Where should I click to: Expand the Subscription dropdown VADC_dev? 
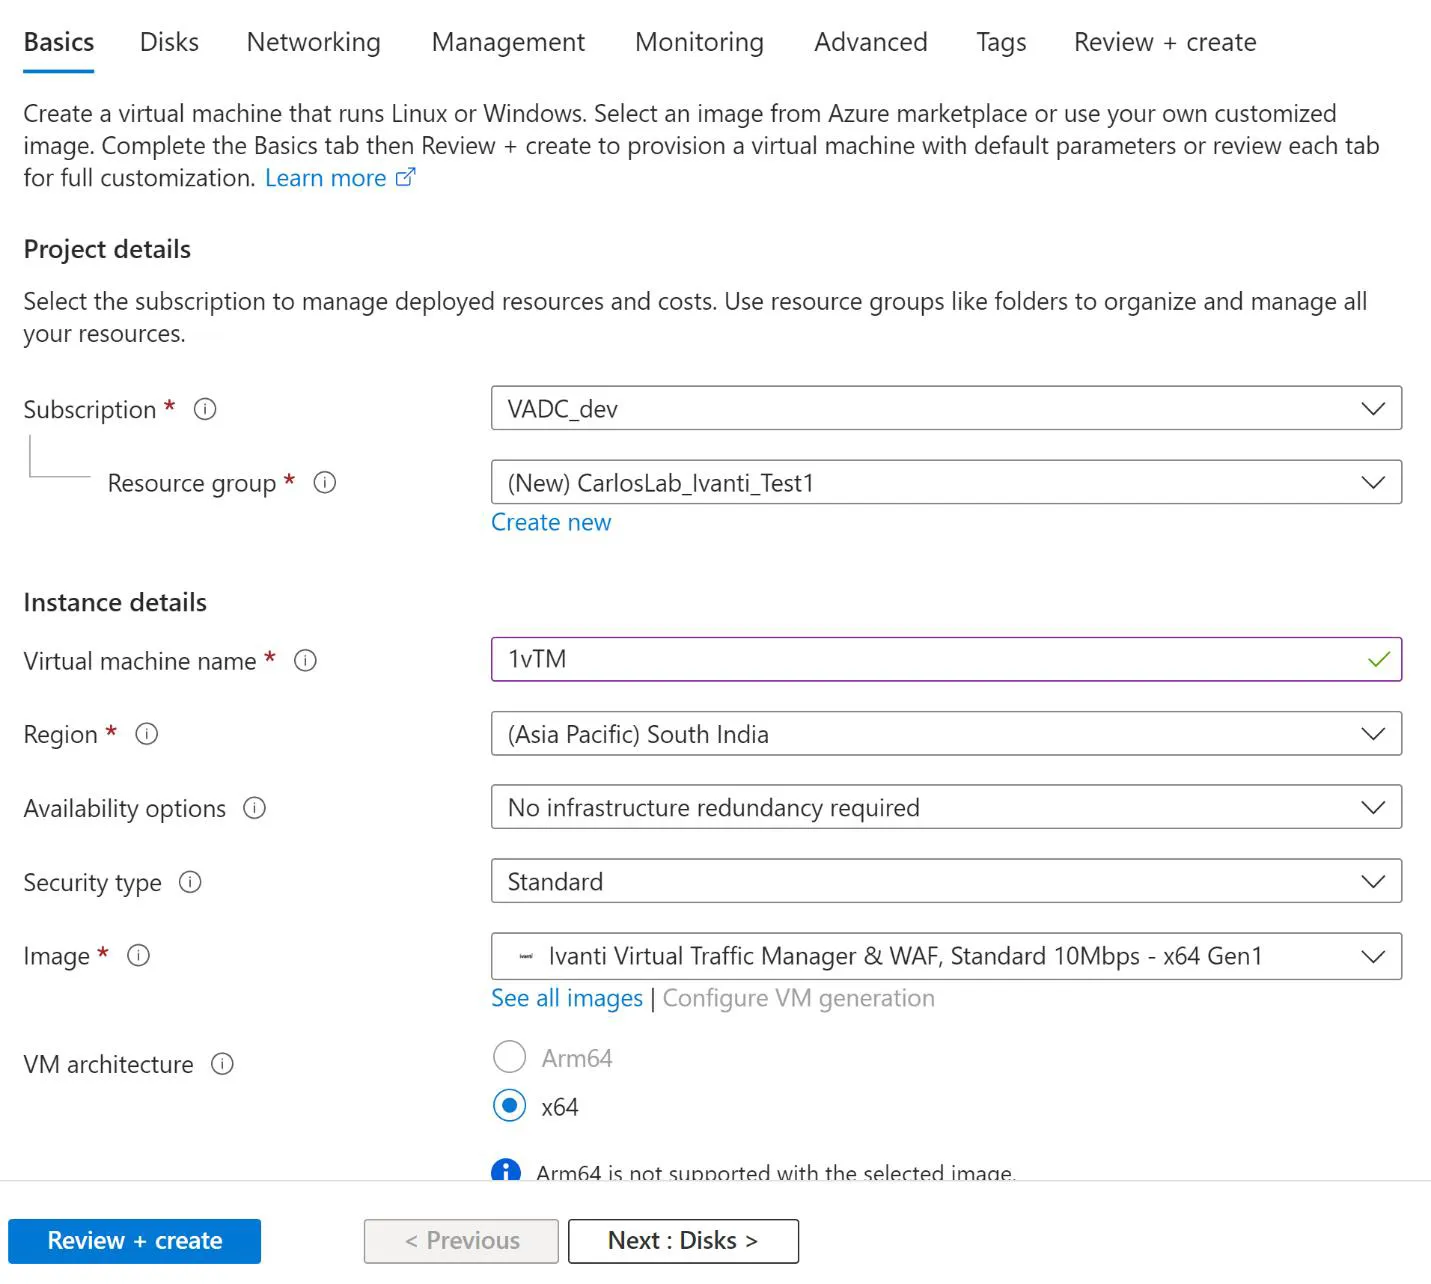click(x=946, y=408)
